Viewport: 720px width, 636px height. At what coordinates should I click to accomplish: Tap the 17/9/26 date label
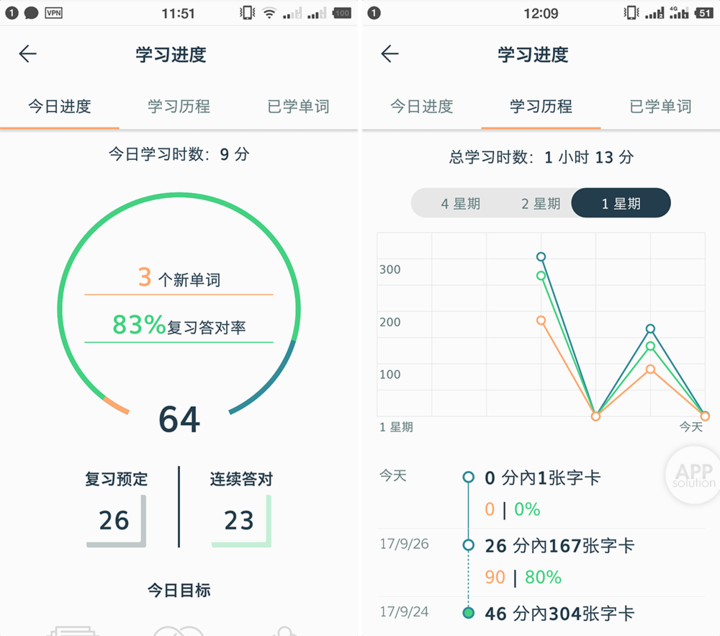pos(404,544)
